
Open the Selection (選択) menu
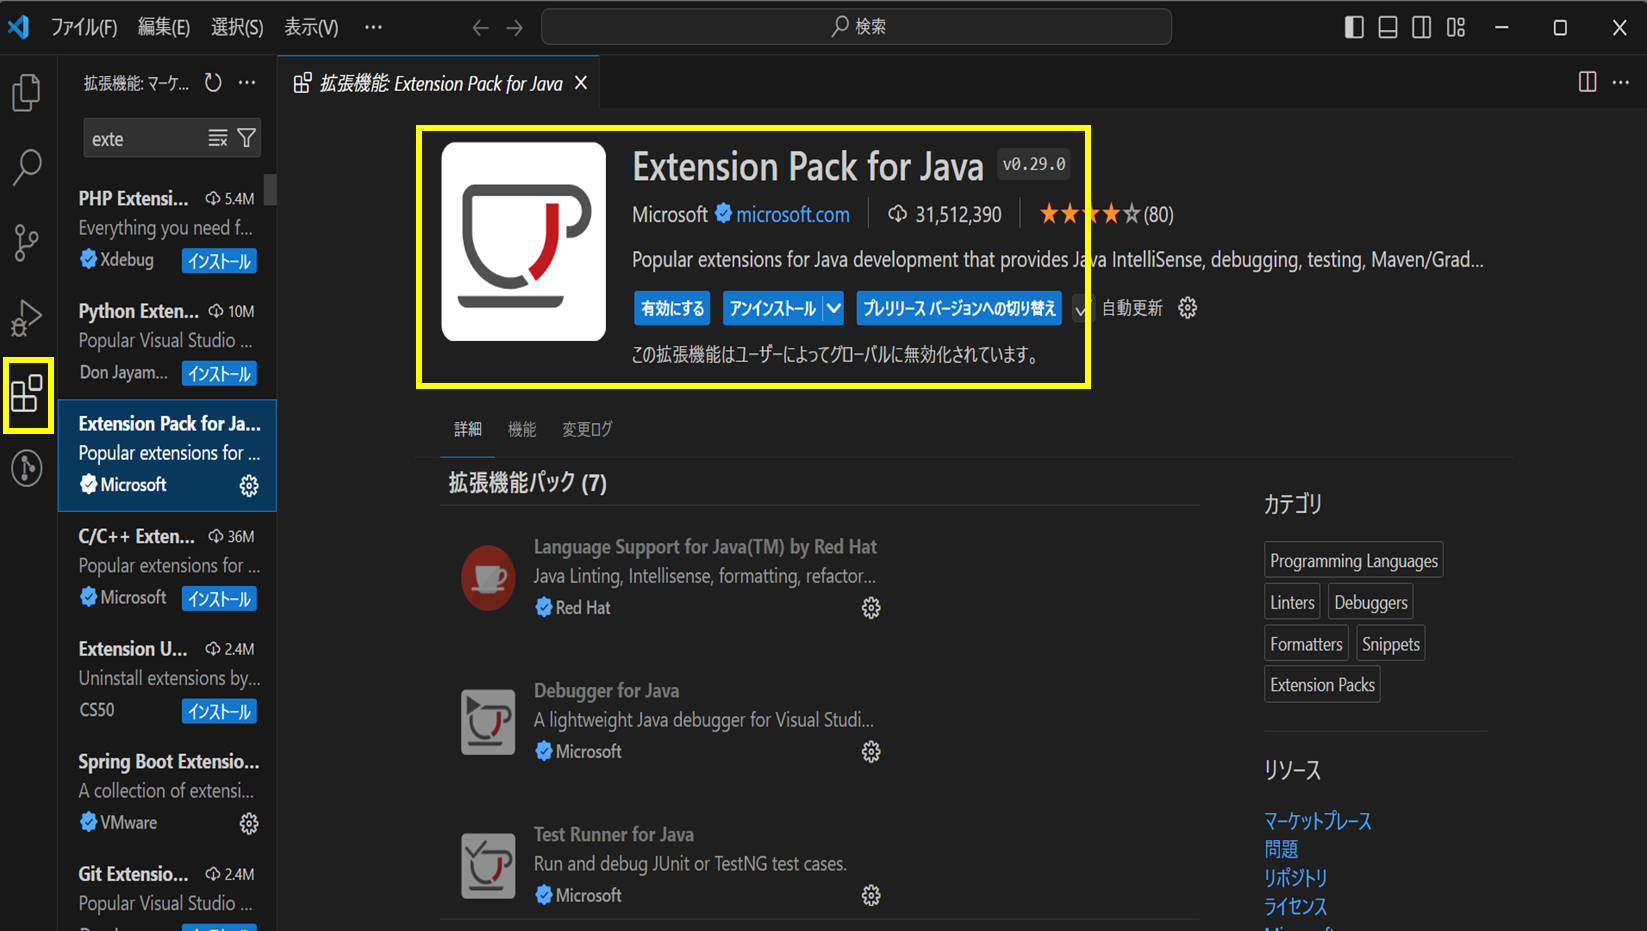click(237, 27)
